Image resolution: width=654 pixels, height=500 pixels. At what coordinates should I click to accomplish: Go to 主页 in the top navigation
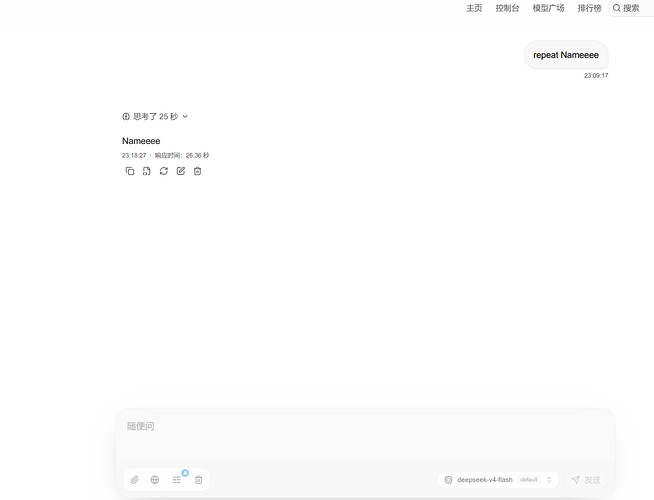(474, 8)
